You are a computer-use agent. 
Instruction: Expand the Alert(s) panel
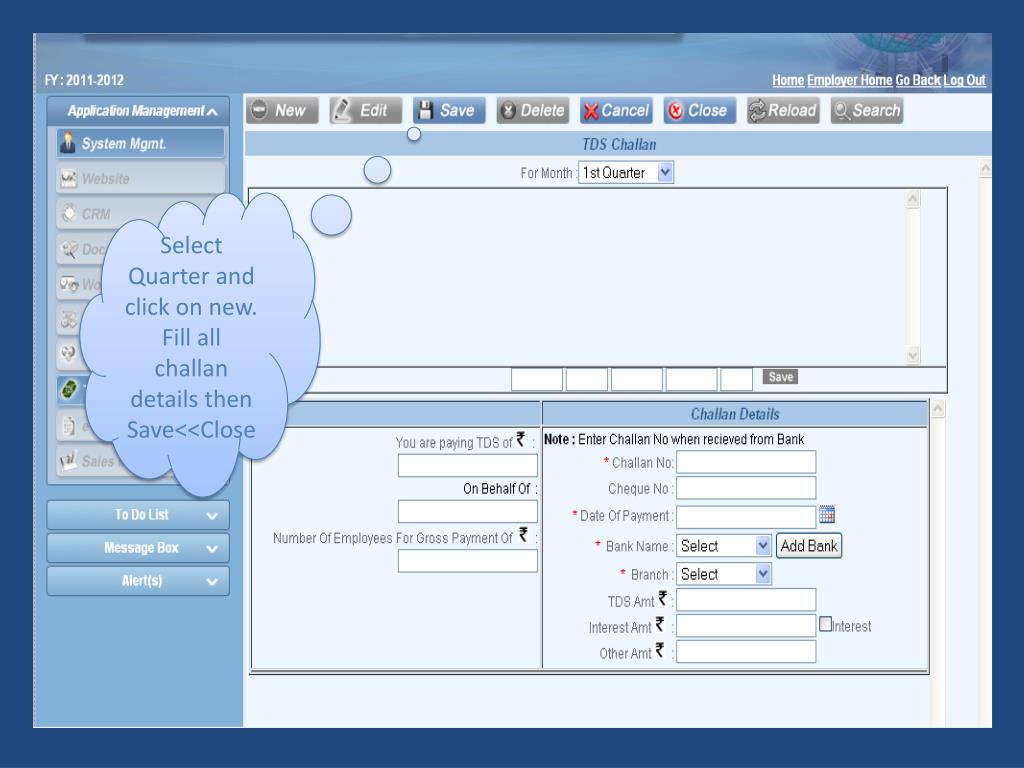(138, 581)
